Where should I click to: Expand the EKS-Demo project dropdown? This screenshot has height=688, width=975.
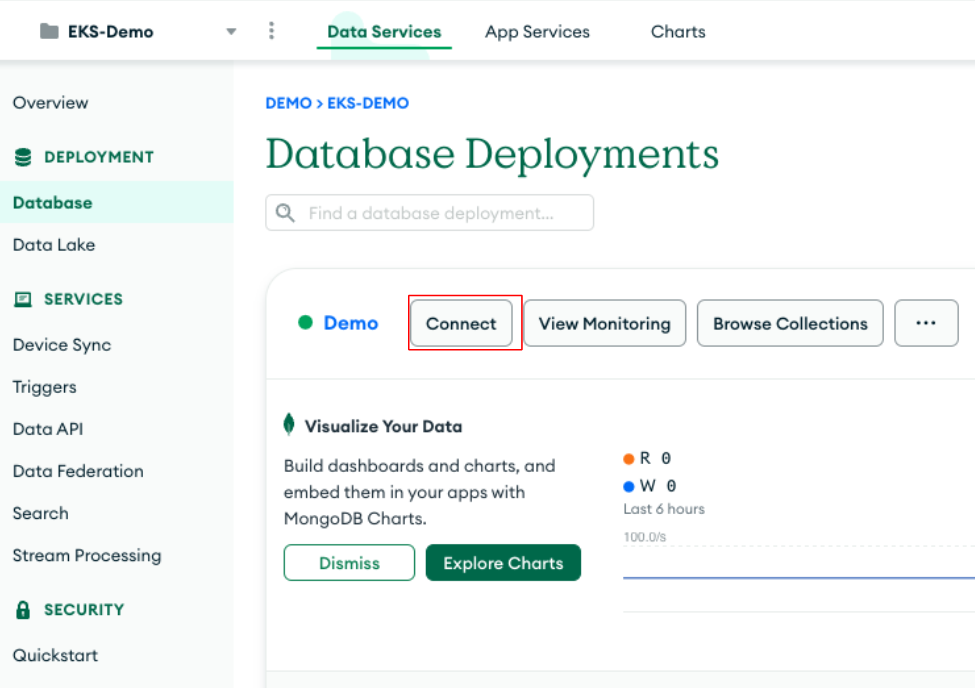point(231,31)
